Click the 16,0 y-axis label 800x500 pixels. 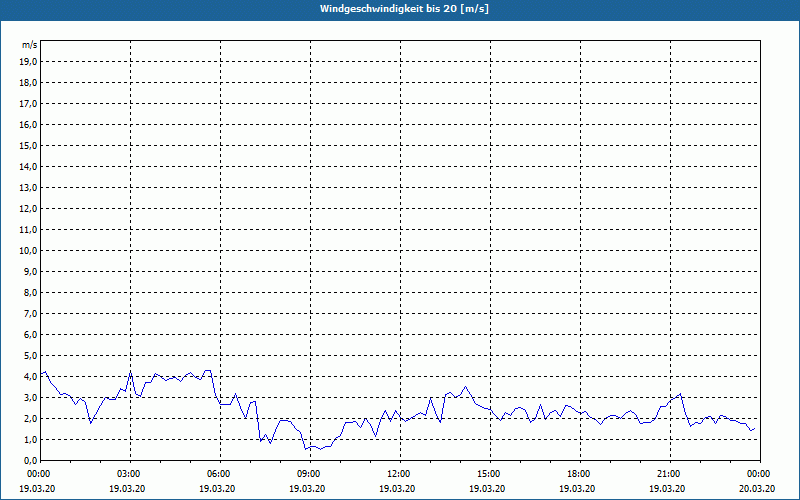pyautogui.click(x=28, y=124)
